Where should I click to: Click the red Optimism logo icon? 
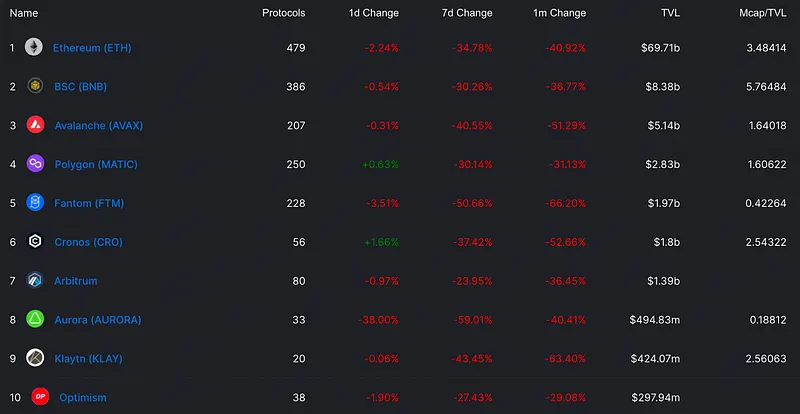coord(40,397)
